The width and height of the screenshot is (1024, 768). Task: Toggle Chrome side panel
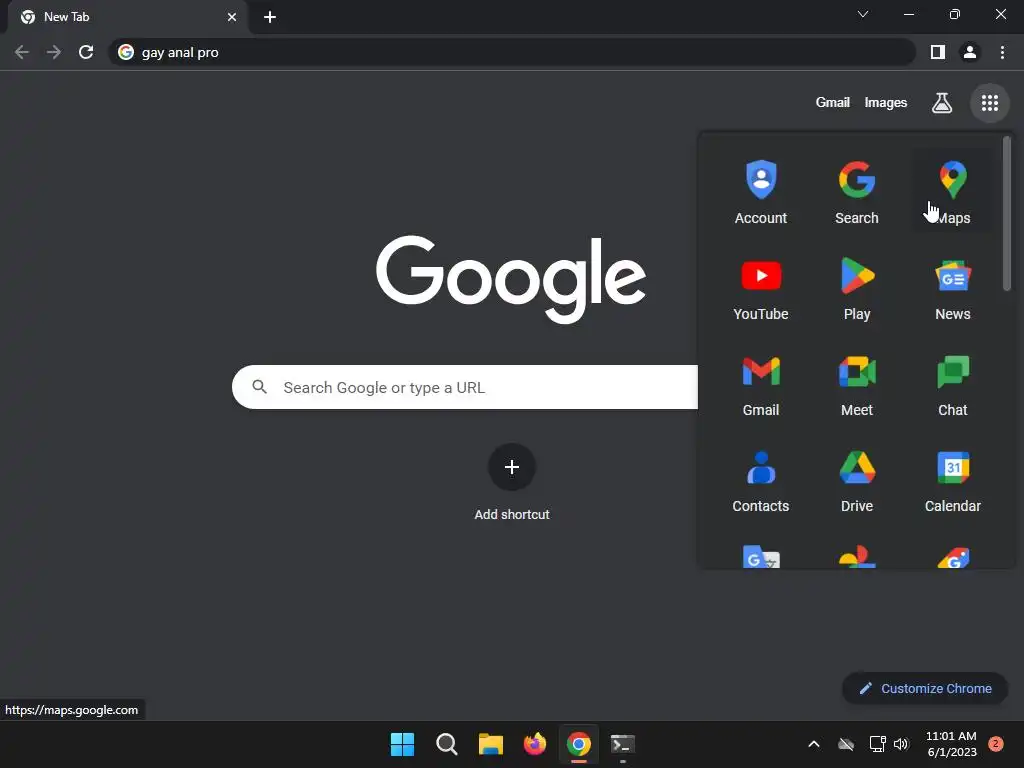[937, 52]
